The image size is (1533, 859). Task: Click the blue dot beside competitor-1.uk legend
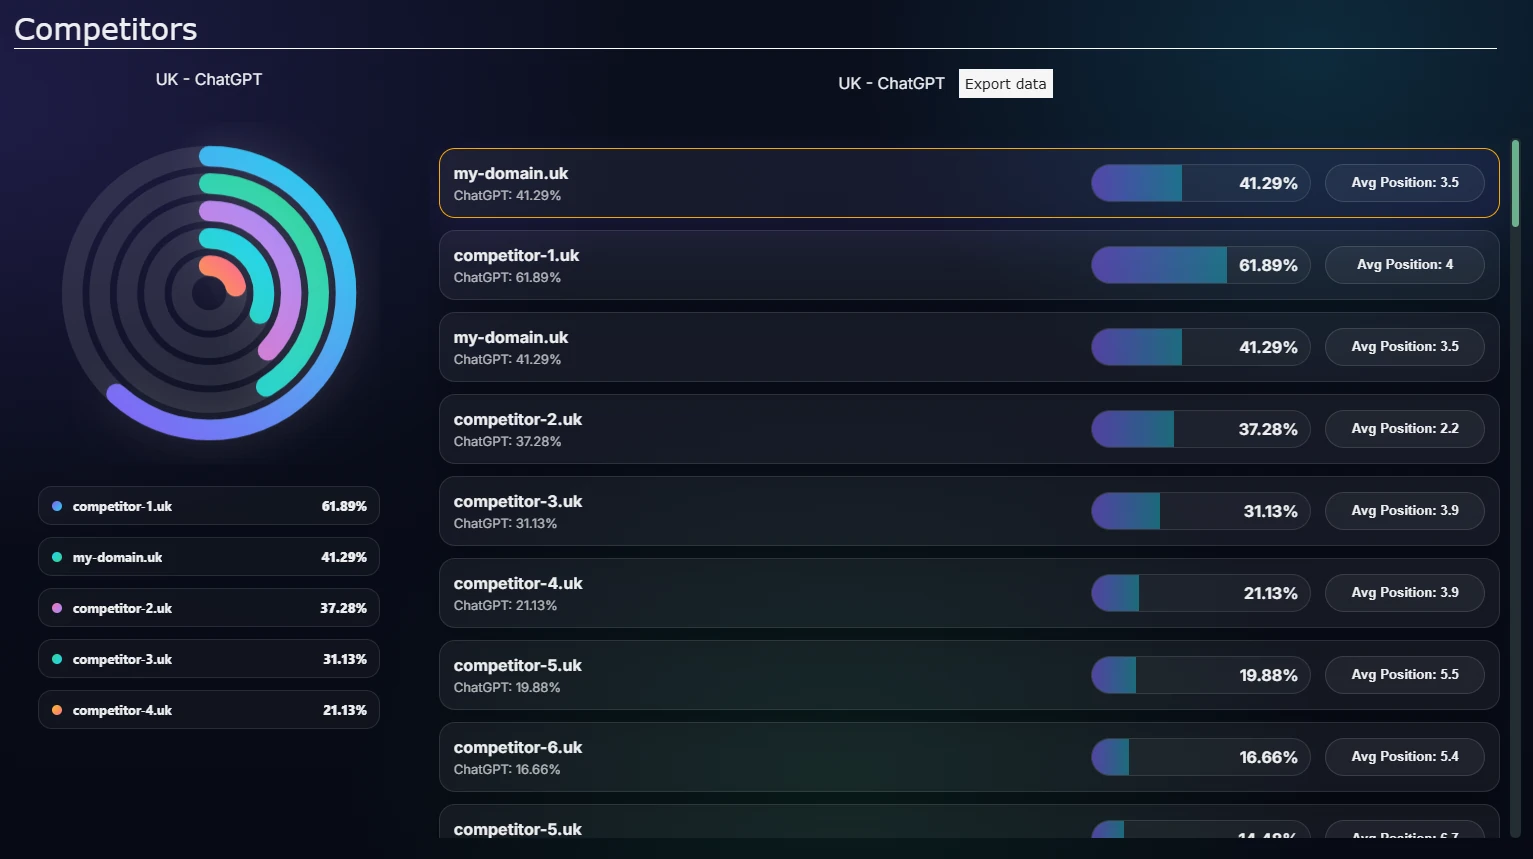57,507
